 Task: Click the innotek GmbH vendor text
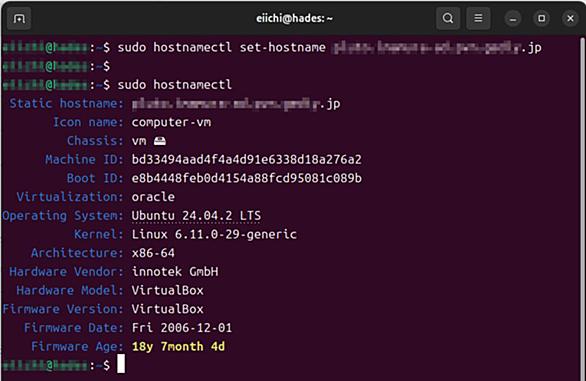175,272
